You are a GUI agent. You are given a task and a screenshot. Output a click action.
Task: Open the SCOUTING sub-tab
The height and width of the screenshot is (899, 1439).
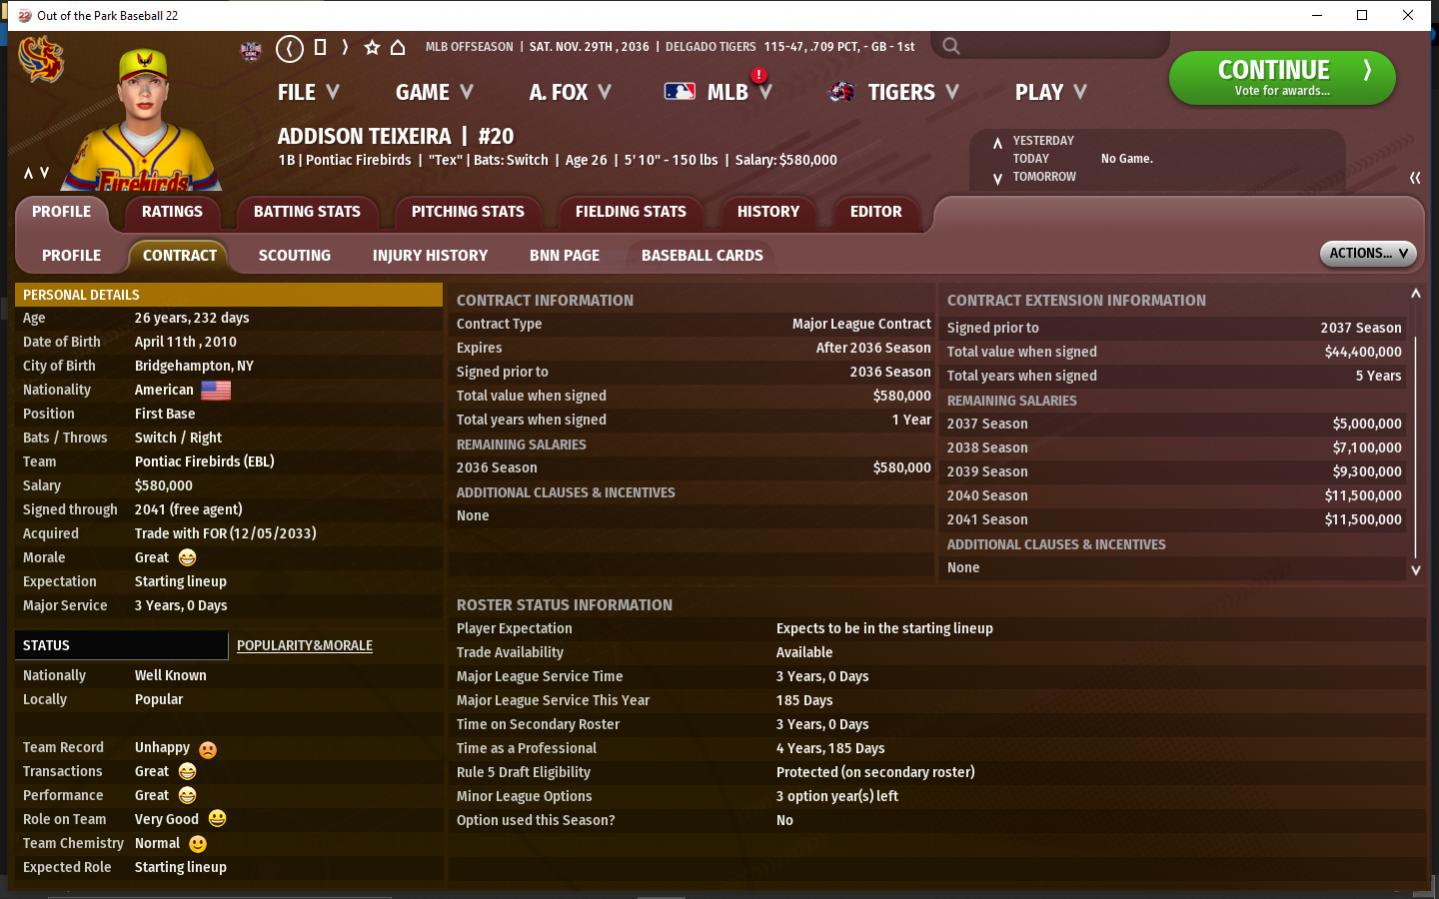294,256
